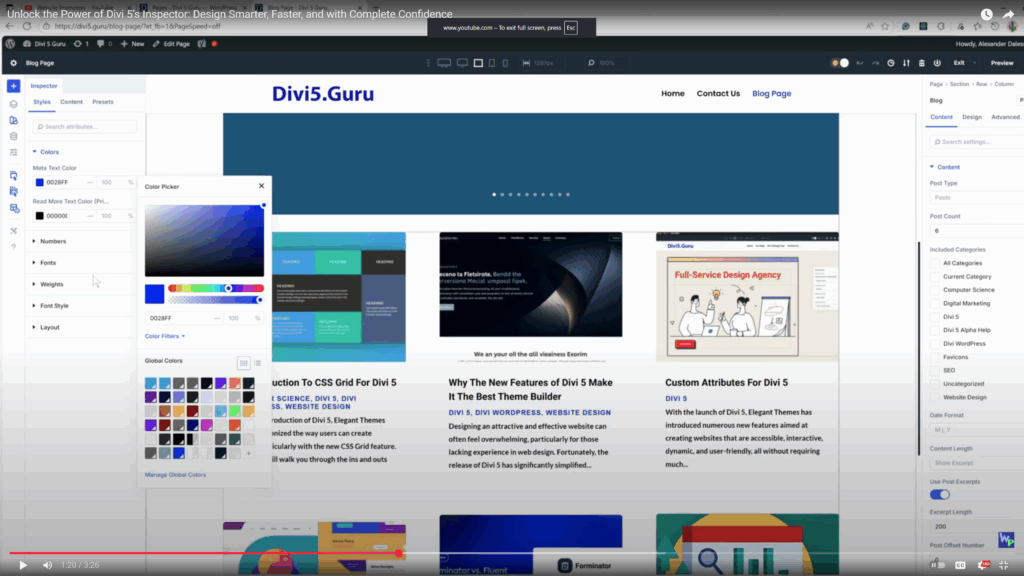1024x576 pixels.
Task: Open the tools wrench icon in left sidebar
Action: (13, 231)
